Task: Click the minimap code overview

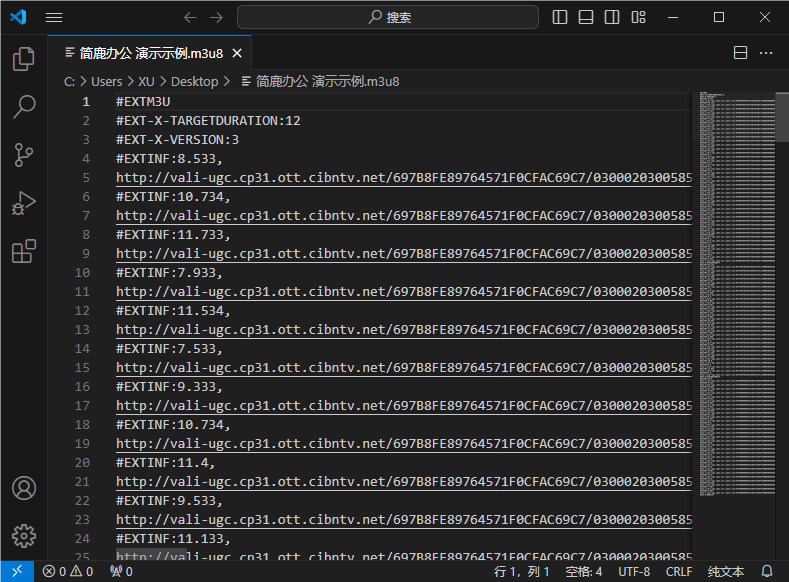Action: [737, 294]
